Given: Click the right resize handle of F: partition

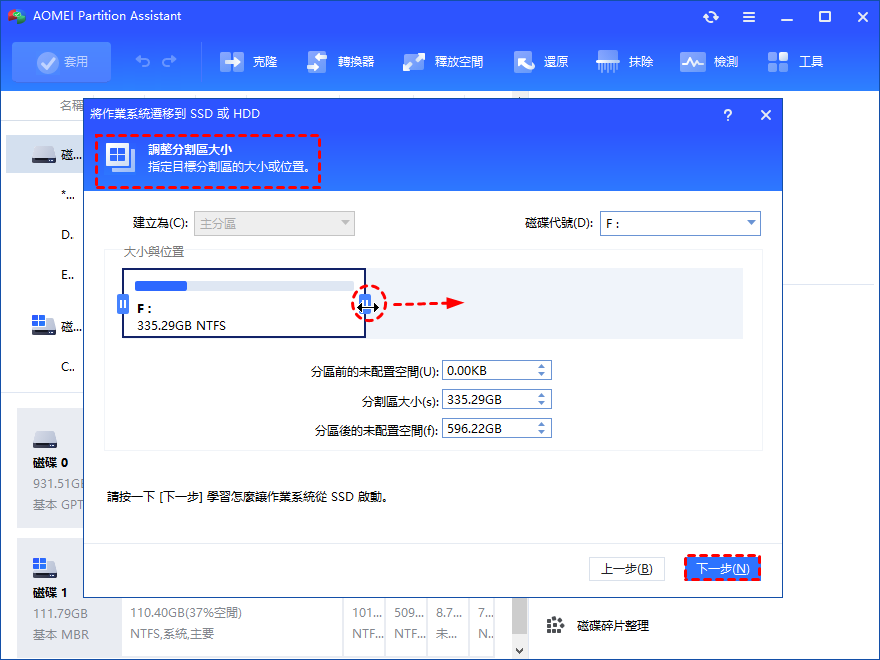Looking at the screenshot, I should pos(365,304).
